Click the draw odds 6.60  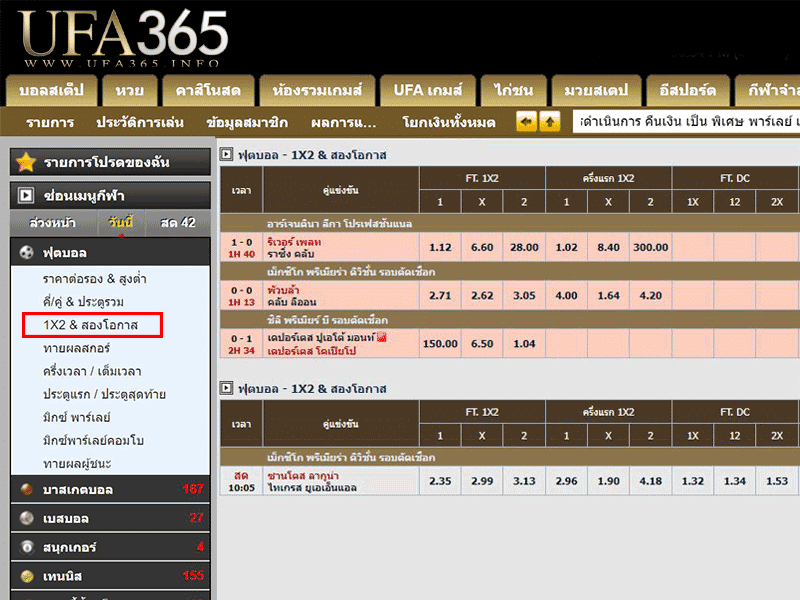pos(482,247)
